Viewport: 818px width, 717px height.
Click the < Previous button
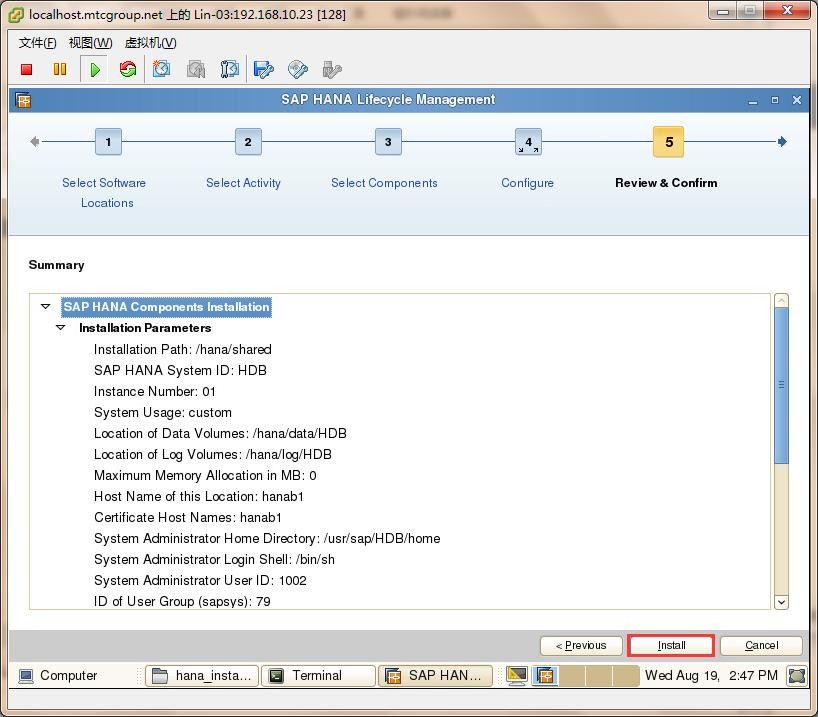[581, 646]
